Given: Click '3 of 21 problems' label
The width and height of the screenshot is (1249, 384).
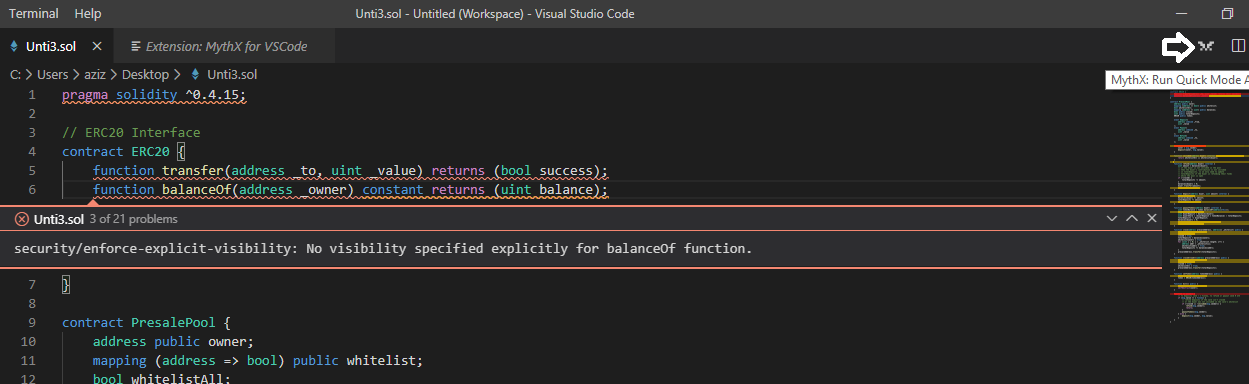Looking at the screenshot, I should pos(133,218).
